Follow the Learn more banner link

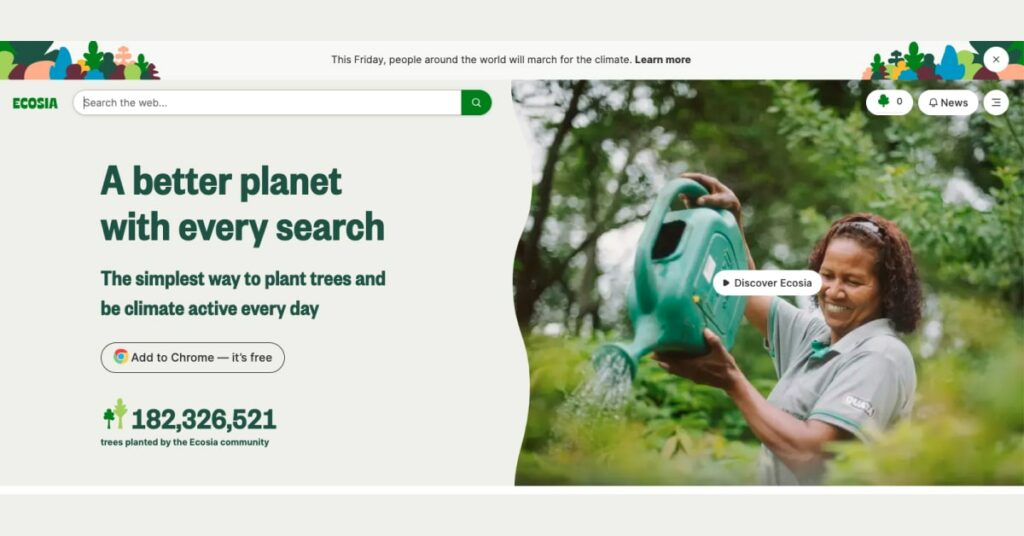click(663, 59)
